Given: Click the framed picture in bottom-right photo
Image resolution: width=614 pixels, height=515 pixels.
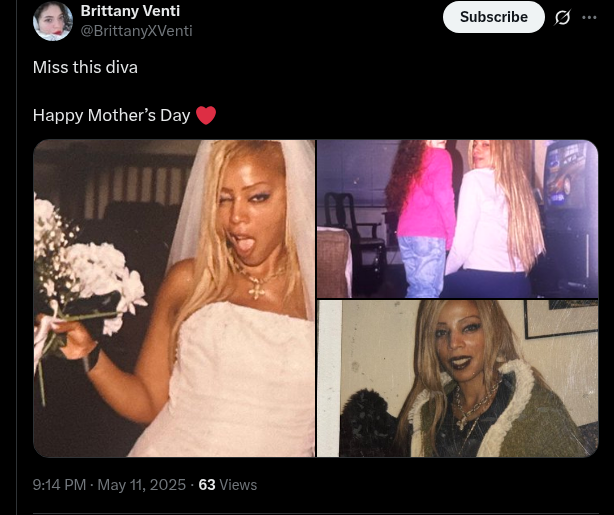Looking at the screenshot, I should click(561, 318).
